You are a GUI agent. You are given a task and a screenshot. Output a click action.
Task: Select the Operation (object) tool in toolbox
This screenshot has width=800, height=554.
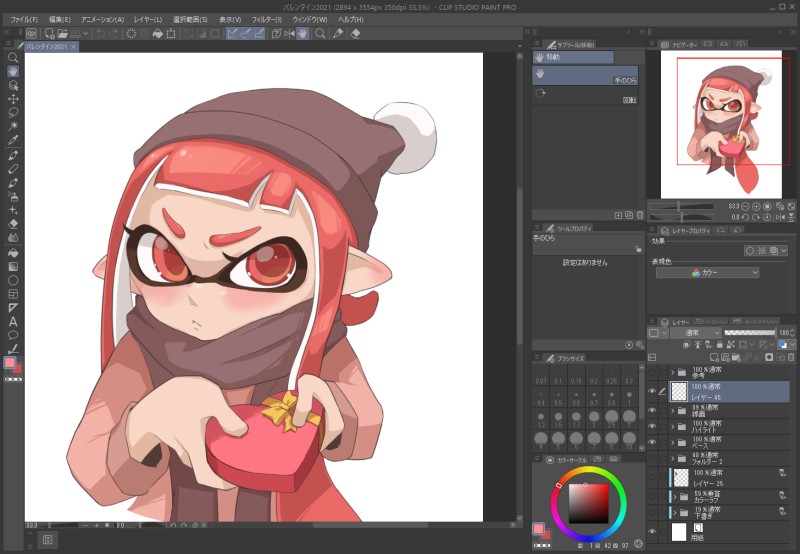coord(13,85)
